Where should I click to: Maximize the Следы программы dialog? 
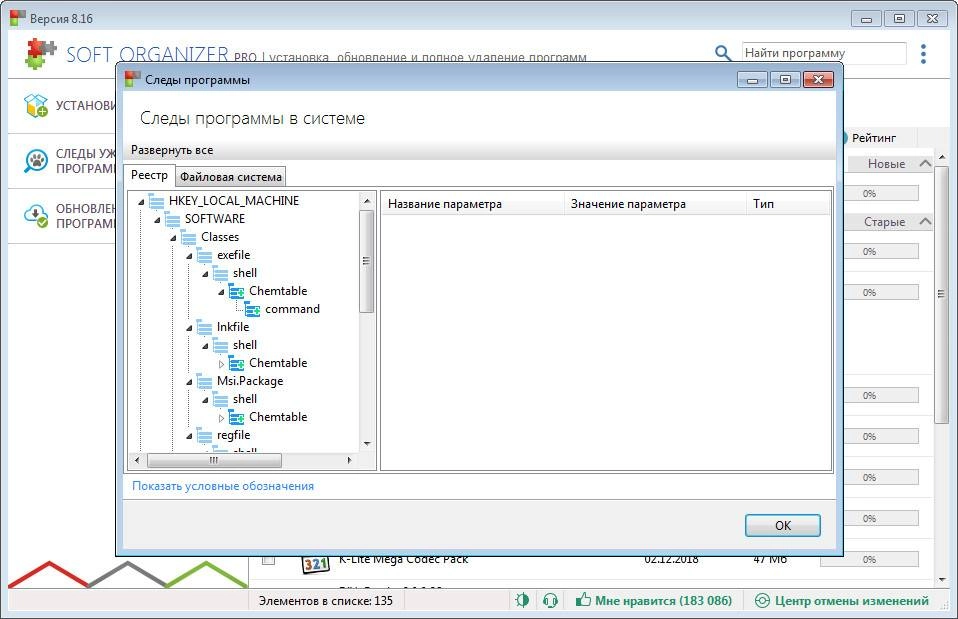[785, 79]
